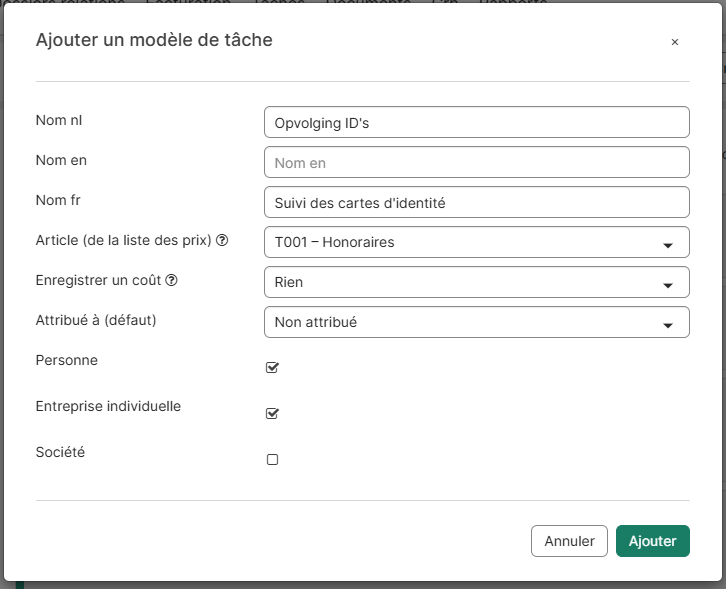The width and height of the screenshot is (726, 589).
Task: Enable the Société checkbox
Action: [272, 460]
